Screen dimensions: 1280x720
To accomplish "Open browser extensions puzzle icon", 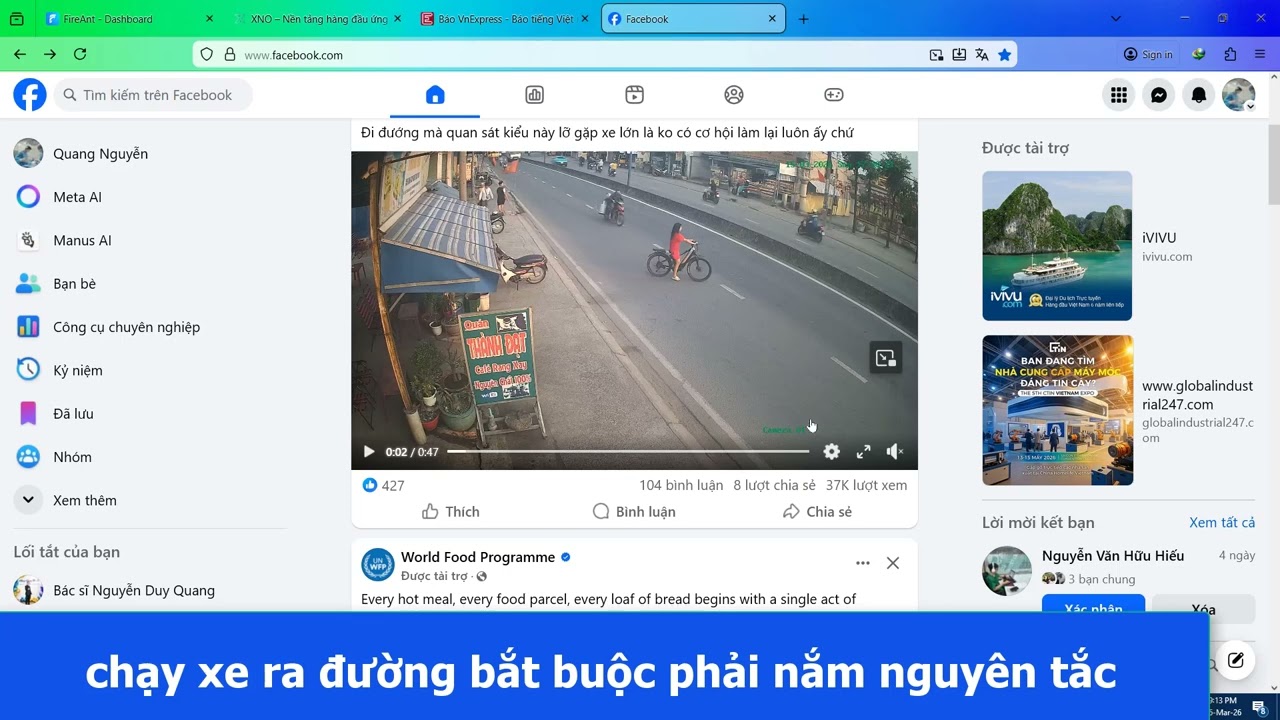I will 1230,55.
